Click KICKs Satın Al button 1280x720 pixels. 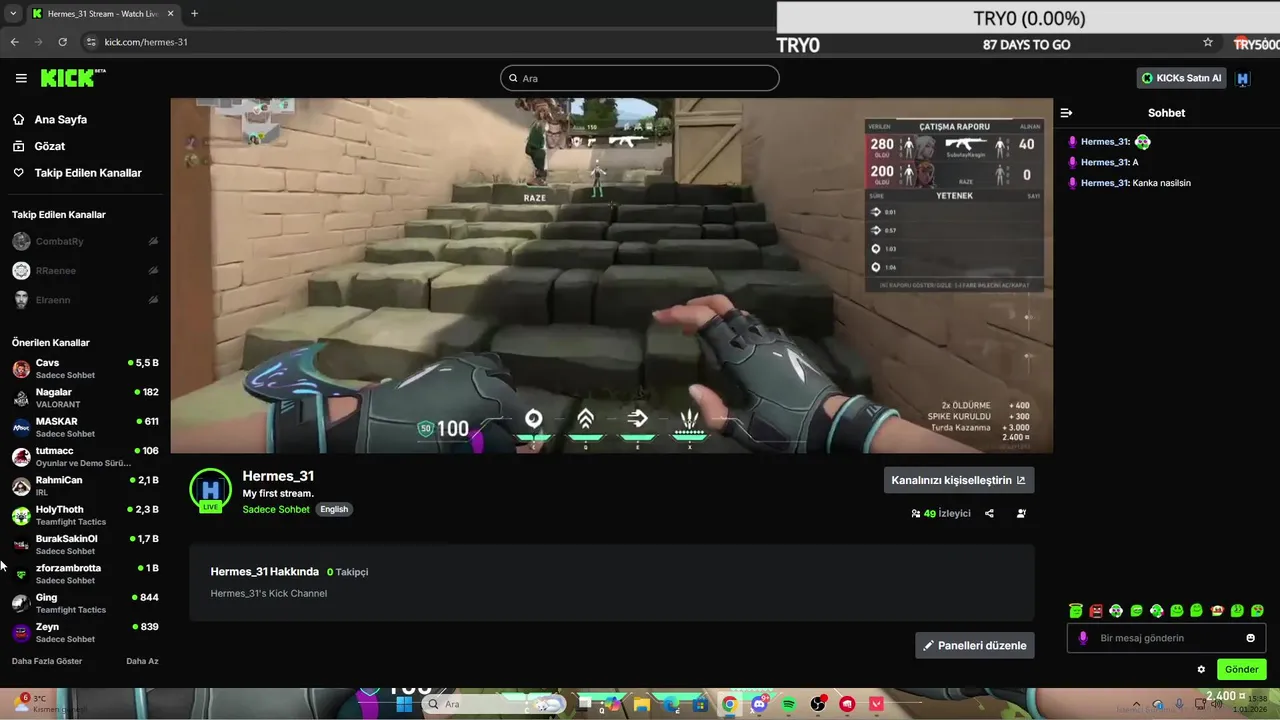pyautogui.click(x=1181, y=78)
